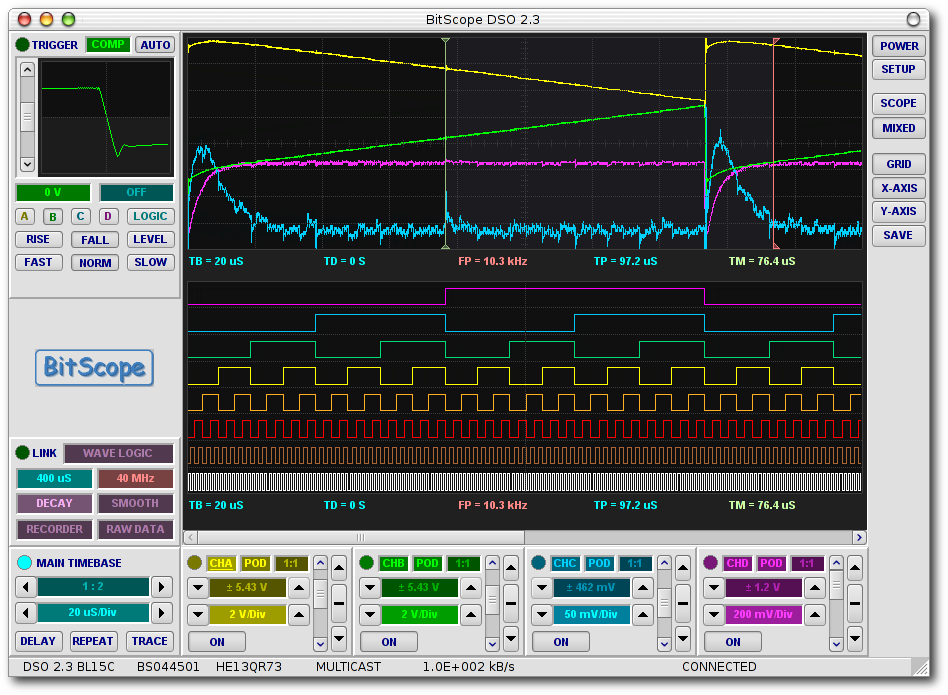Click the CHB channel indicator light
Image resolution: width=948 pixels, height=695 pixels.
(x=366, y=563)
